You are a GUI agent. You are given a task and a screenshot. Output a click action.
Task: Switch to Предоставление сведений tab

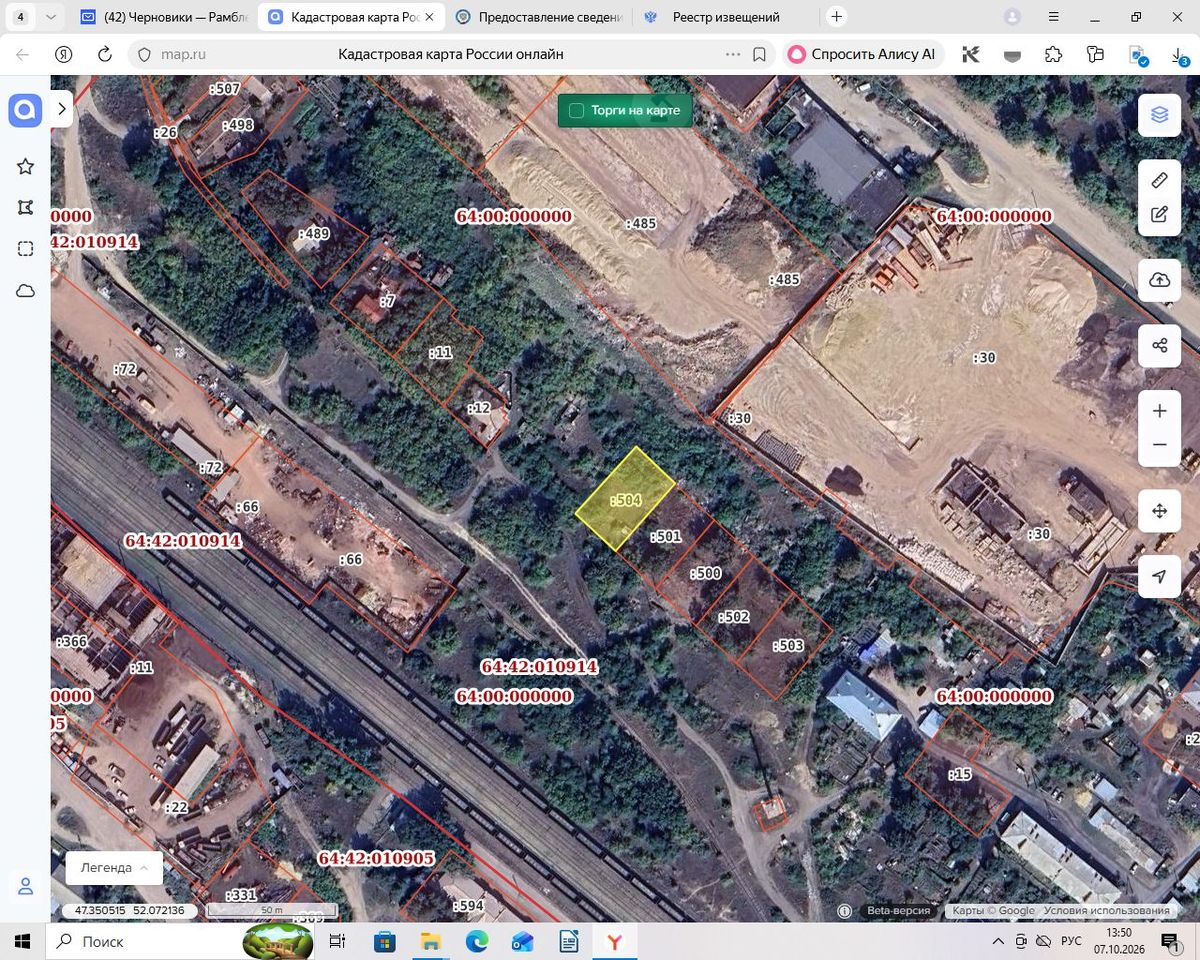[x=539, y=17]
